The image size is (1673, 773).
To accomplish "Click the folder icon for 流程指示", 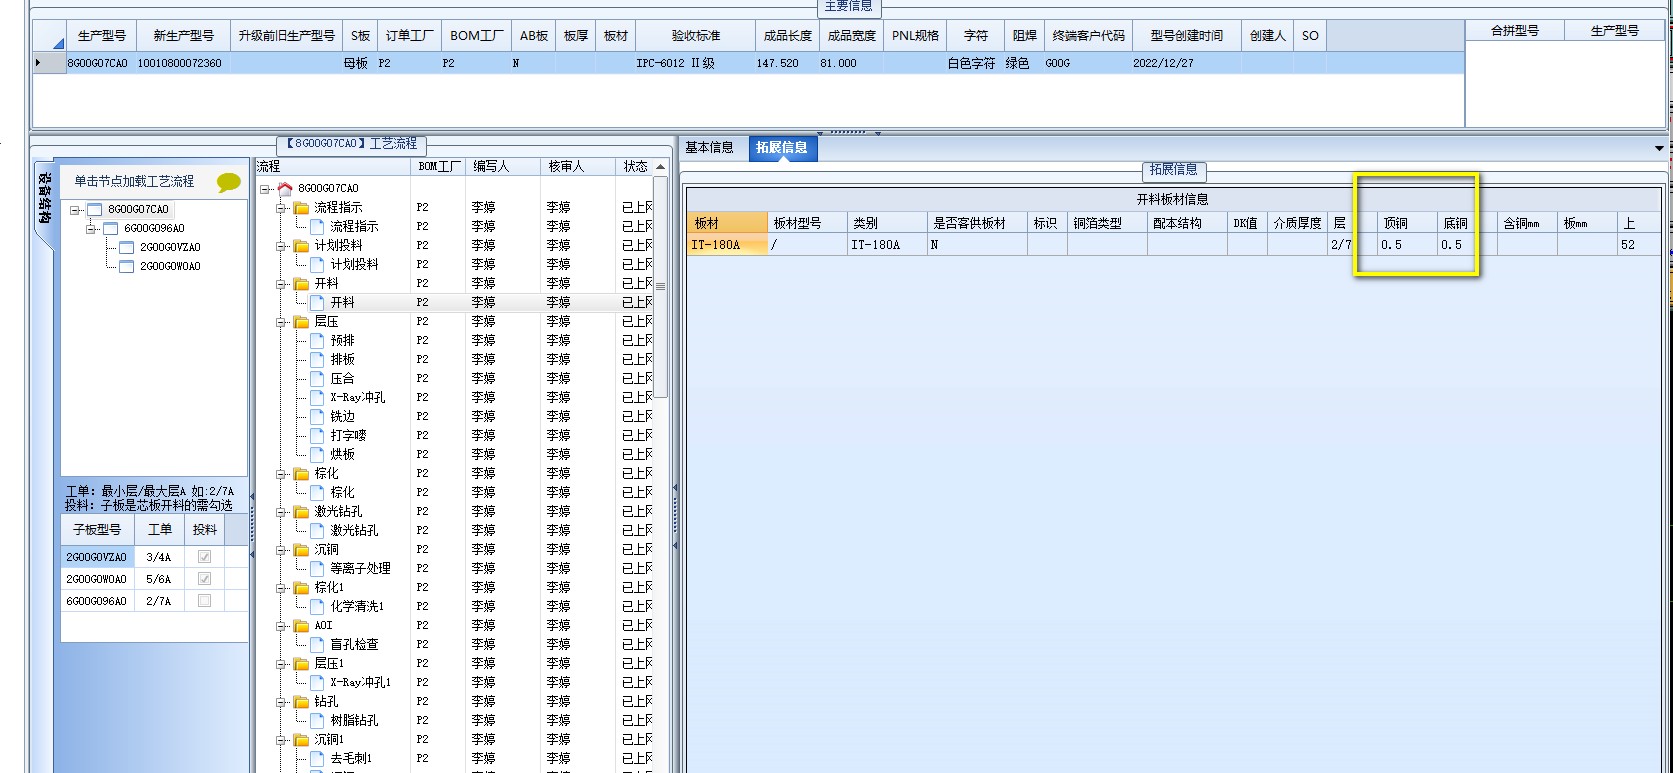I will [x=302, y=207].
